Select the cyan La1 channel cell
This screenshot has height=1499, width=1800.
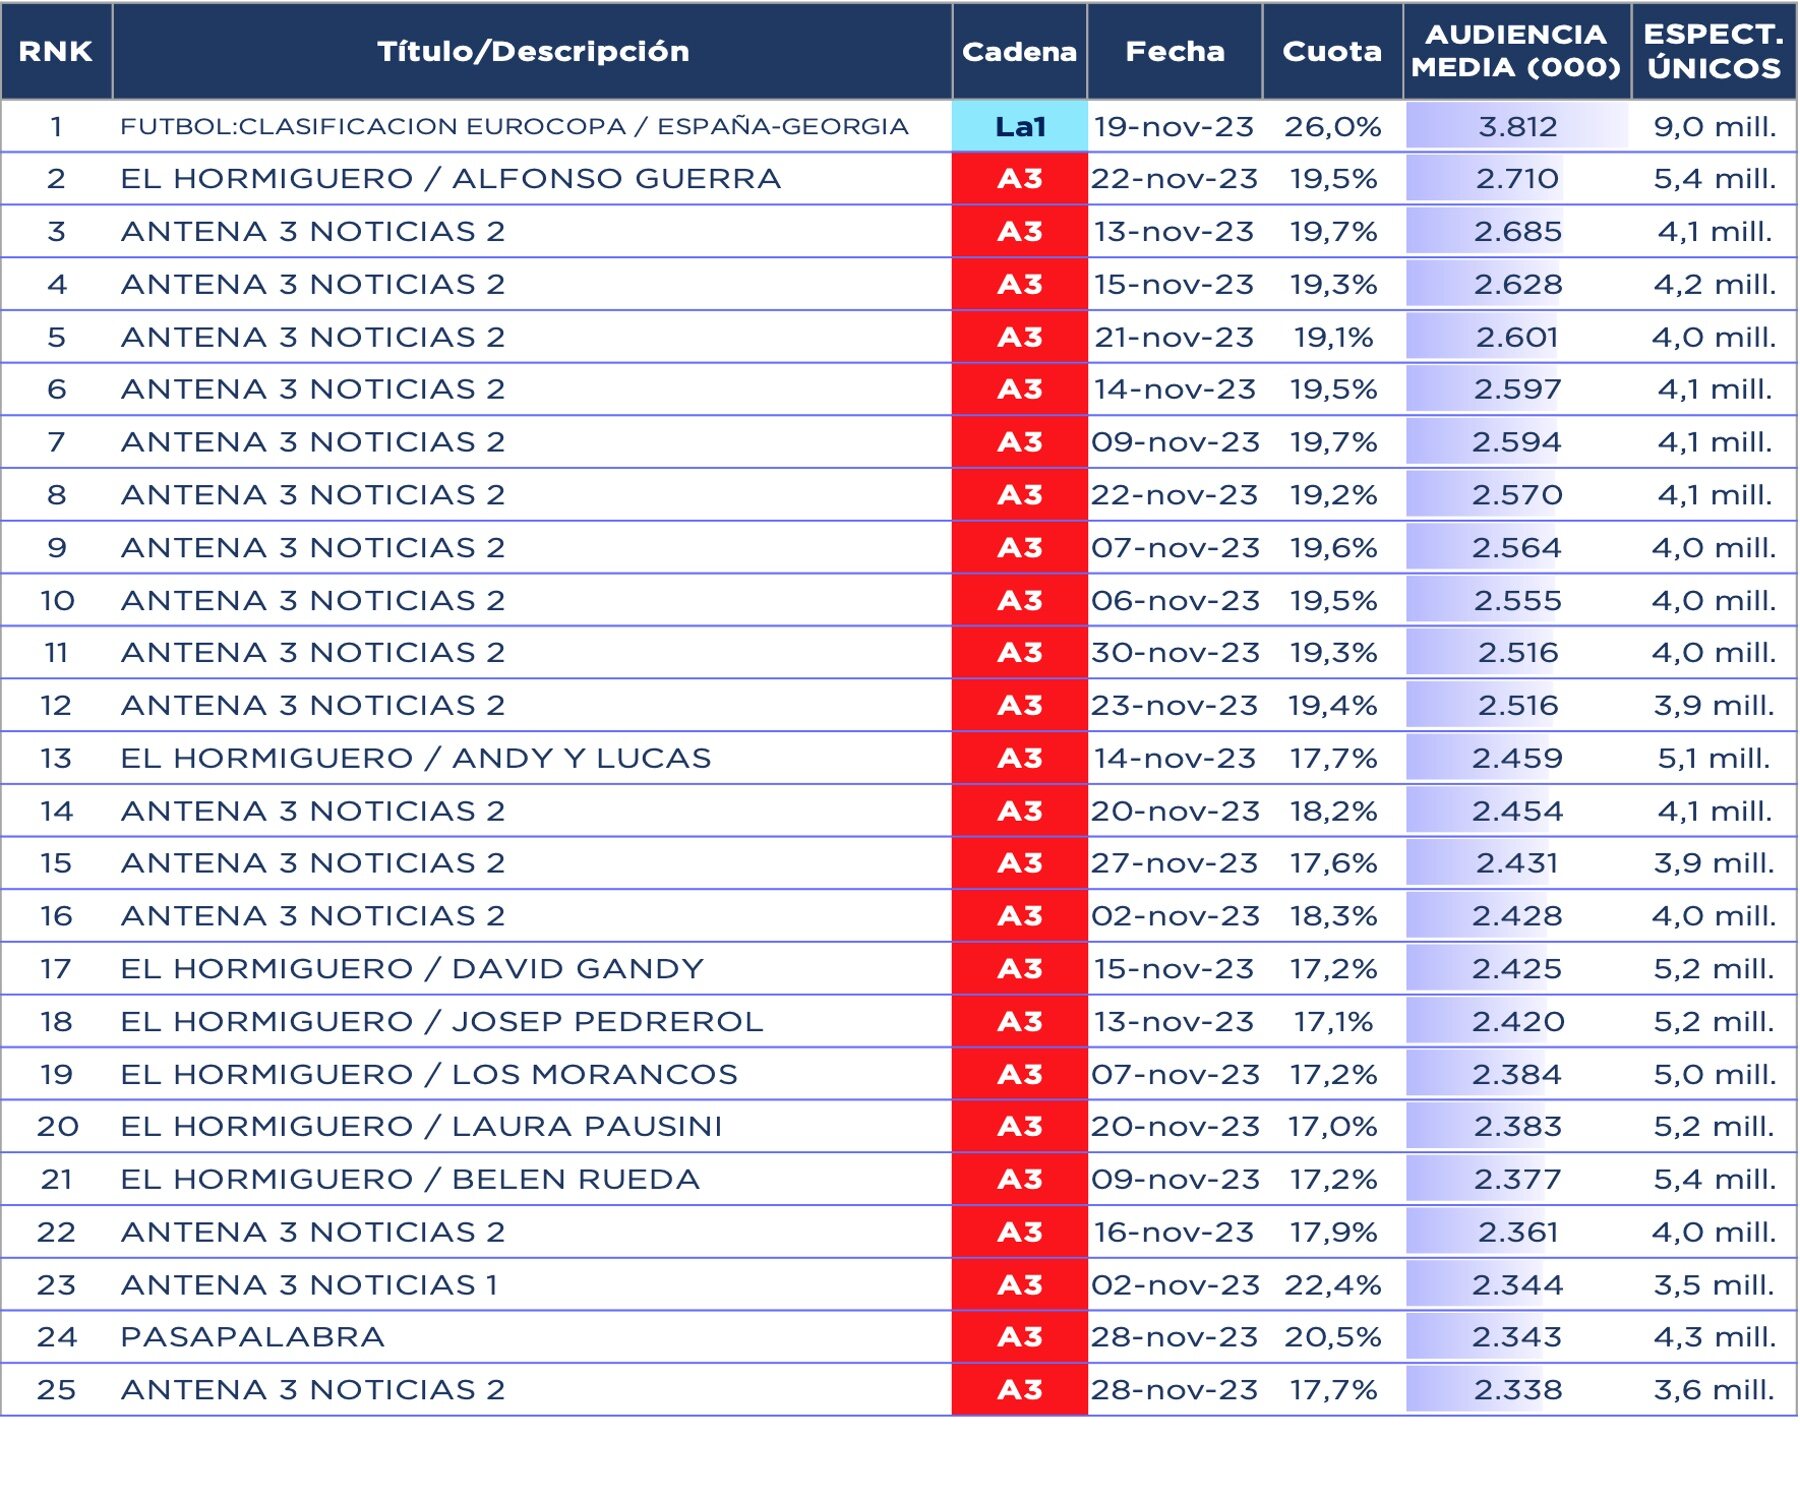[x=1019, y=126]
